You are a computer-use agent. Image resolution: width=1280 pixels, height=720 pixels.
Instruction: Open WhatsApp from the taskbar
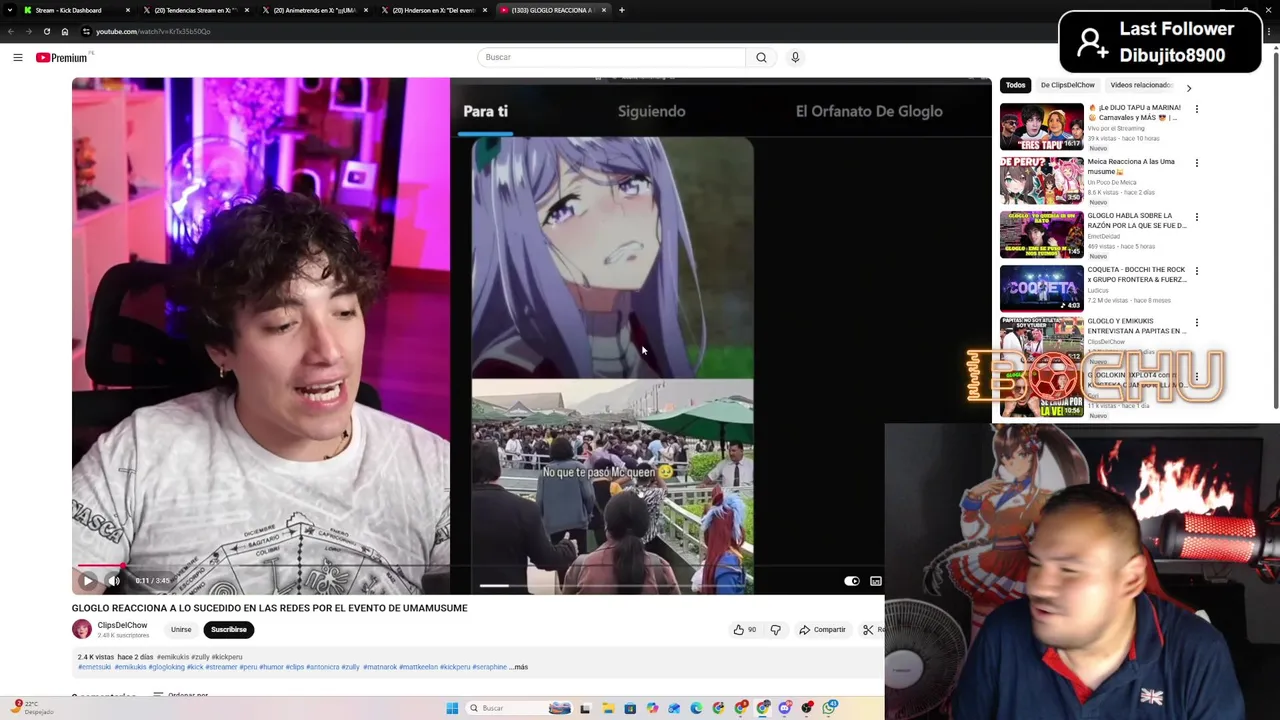[x=830, y=708]
